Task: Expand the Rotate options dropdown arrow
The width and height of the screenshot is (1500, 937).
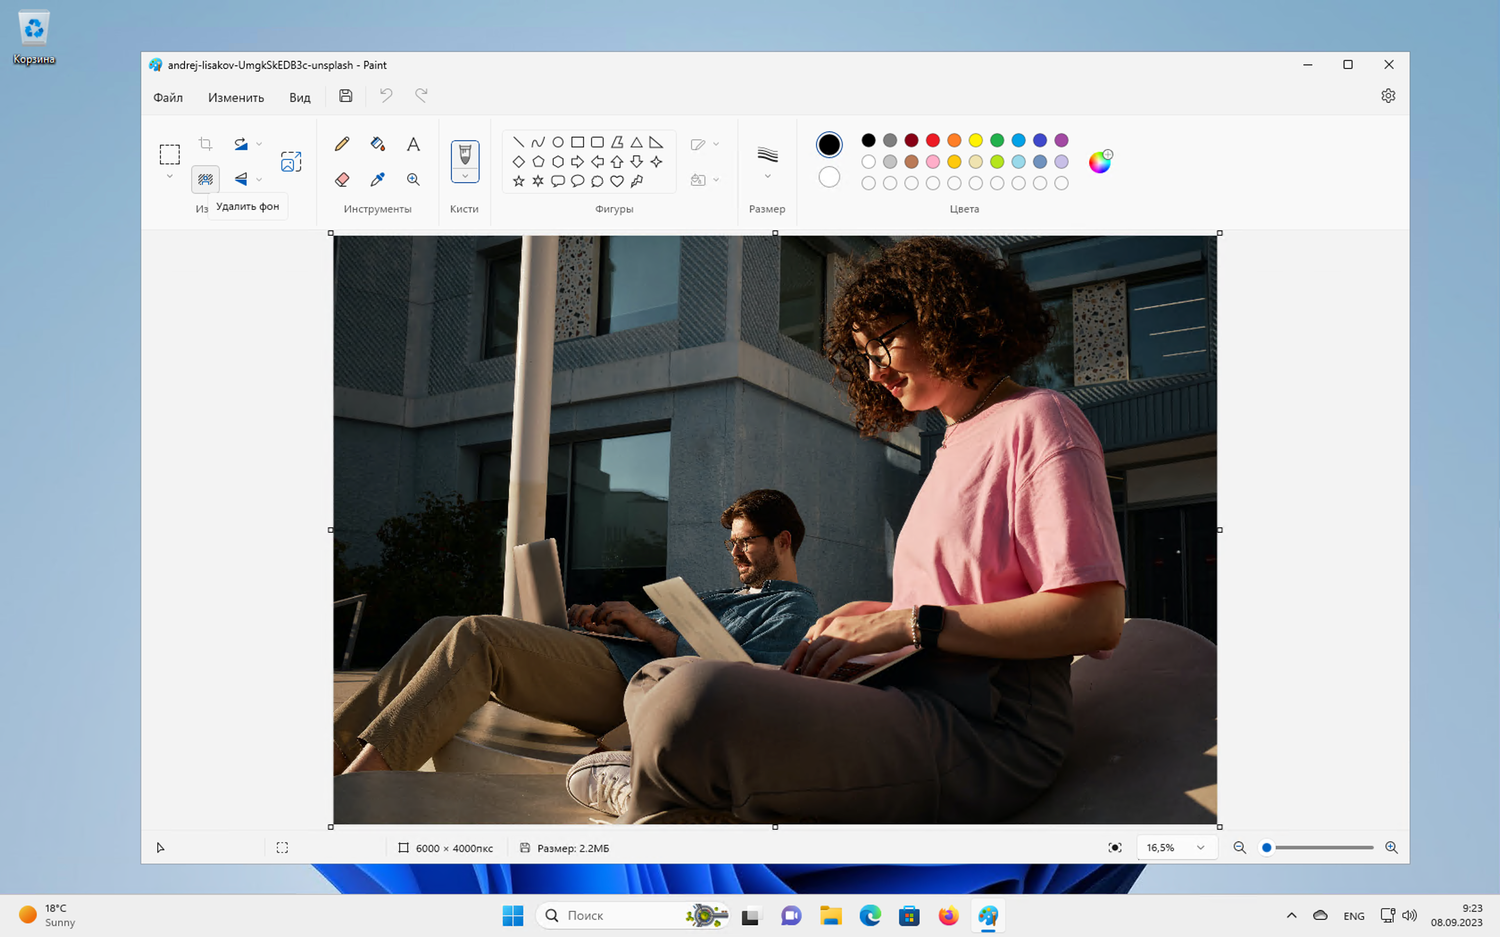Action: pyautogui.click(x=259, y=144)
